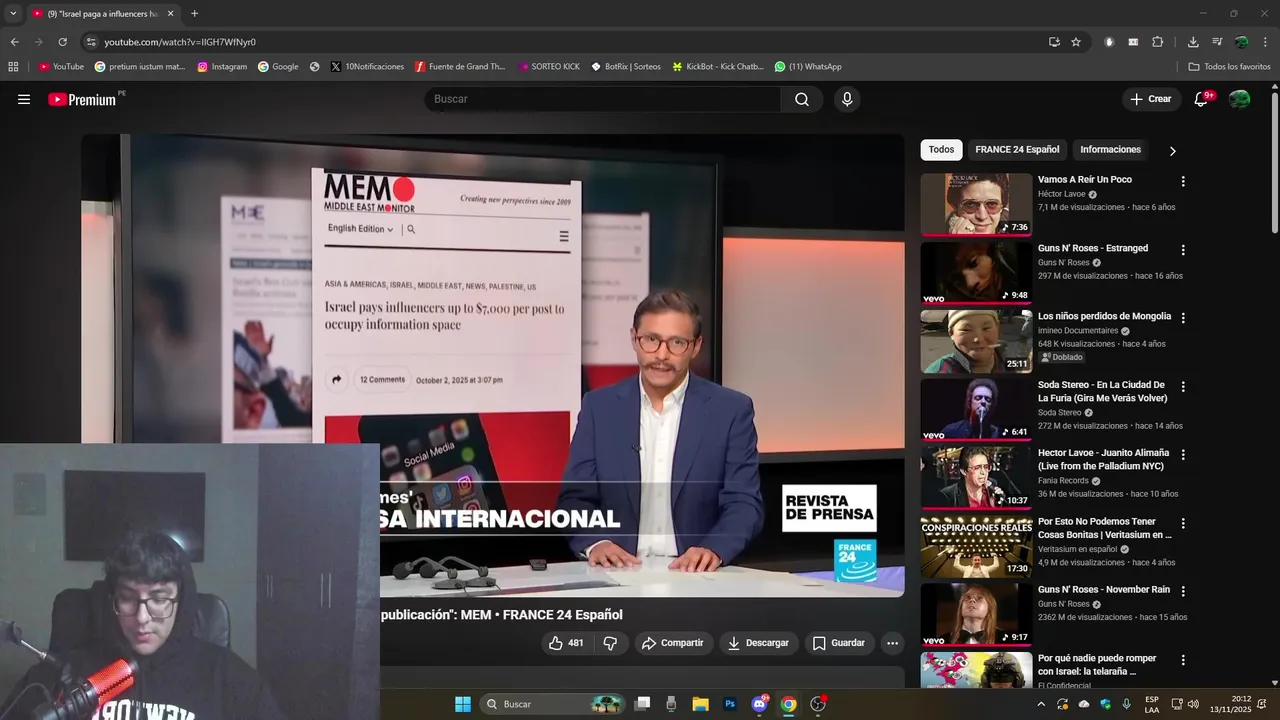Open options for El Confidencial video
The height and width of the screenshot is (720, 1280).
pos(1183,660)
